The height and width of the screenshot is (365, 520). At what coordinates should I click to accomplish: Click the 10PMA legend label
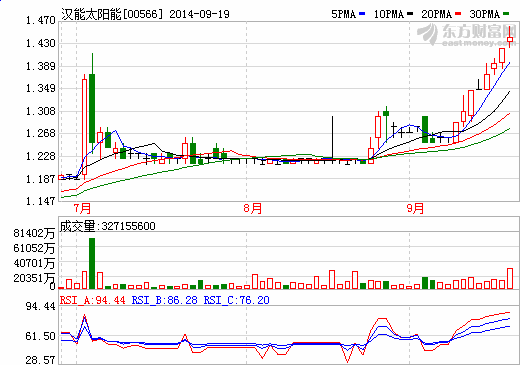click(x=389, y=14)
